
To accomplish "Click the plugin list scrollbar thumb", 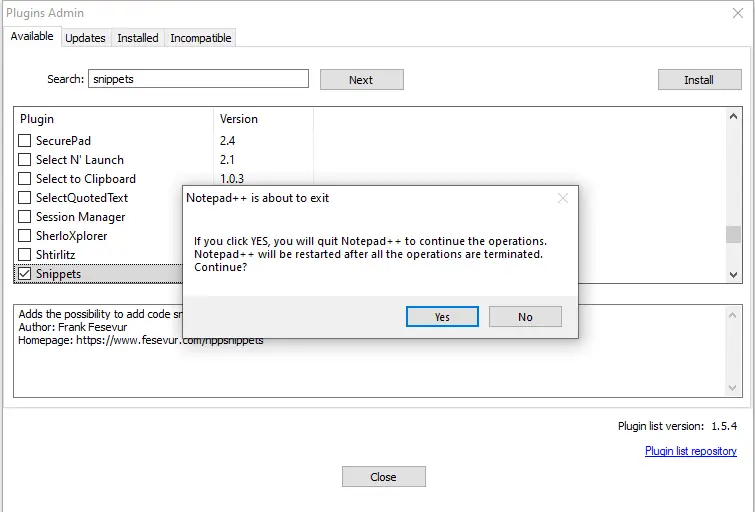I will [x=733, y=235].
